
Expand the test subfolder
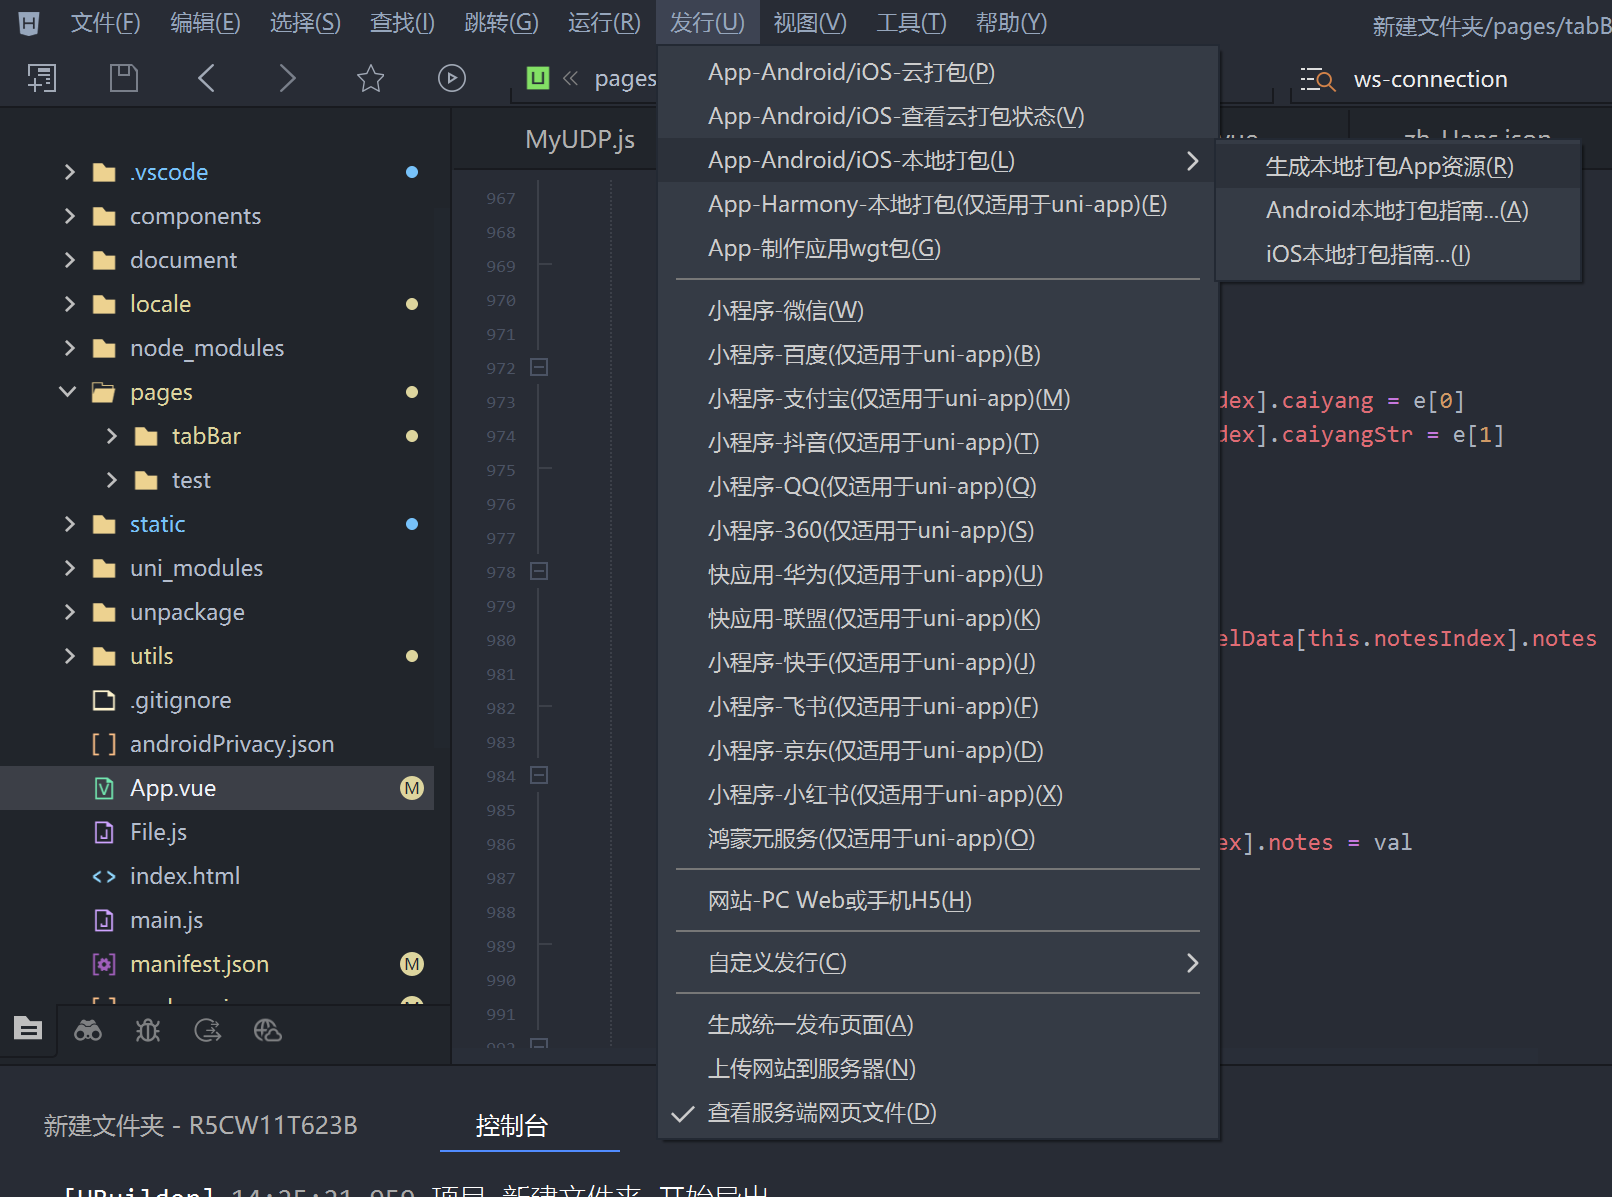111,480
